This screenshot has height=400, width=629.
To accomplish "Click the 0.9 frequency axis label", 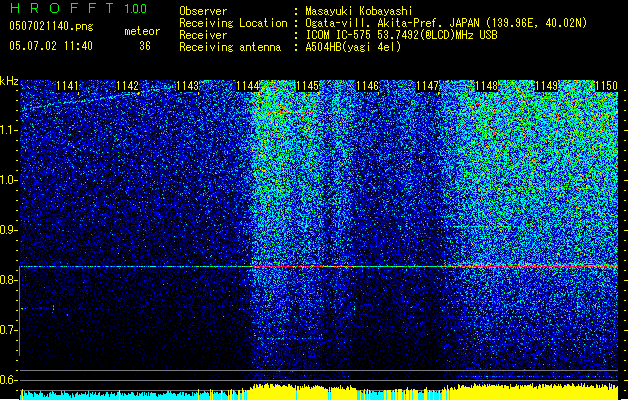I will (9, 230).
